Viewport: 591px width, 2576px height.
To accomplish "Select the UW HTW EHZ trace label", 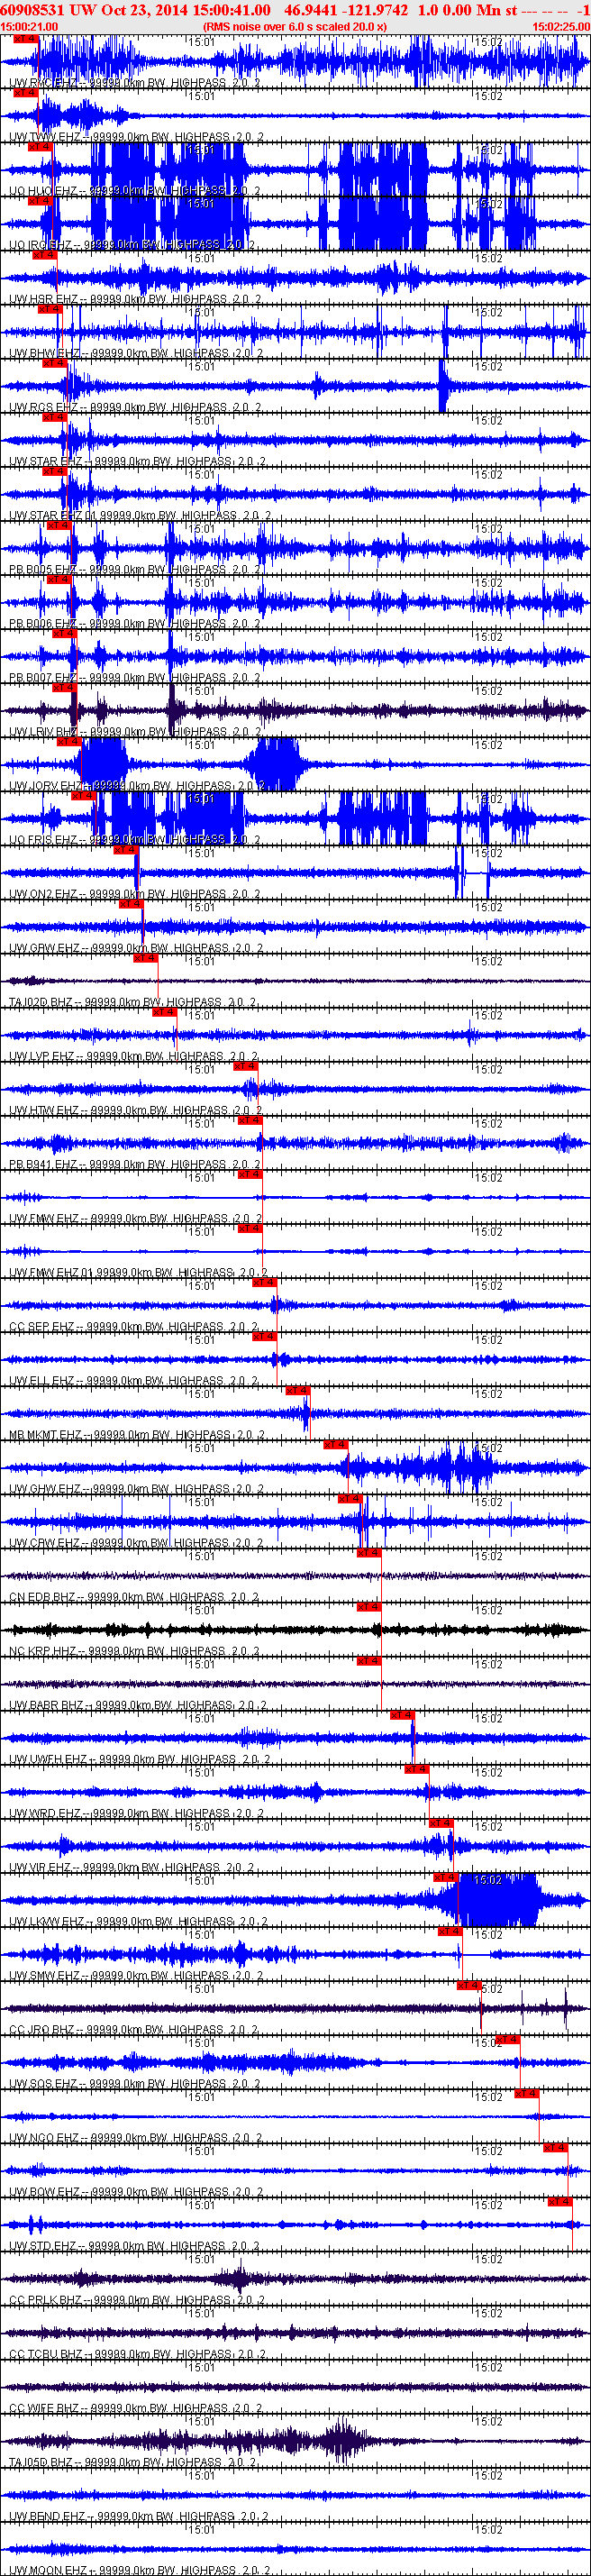I will tap(136, 1110).
